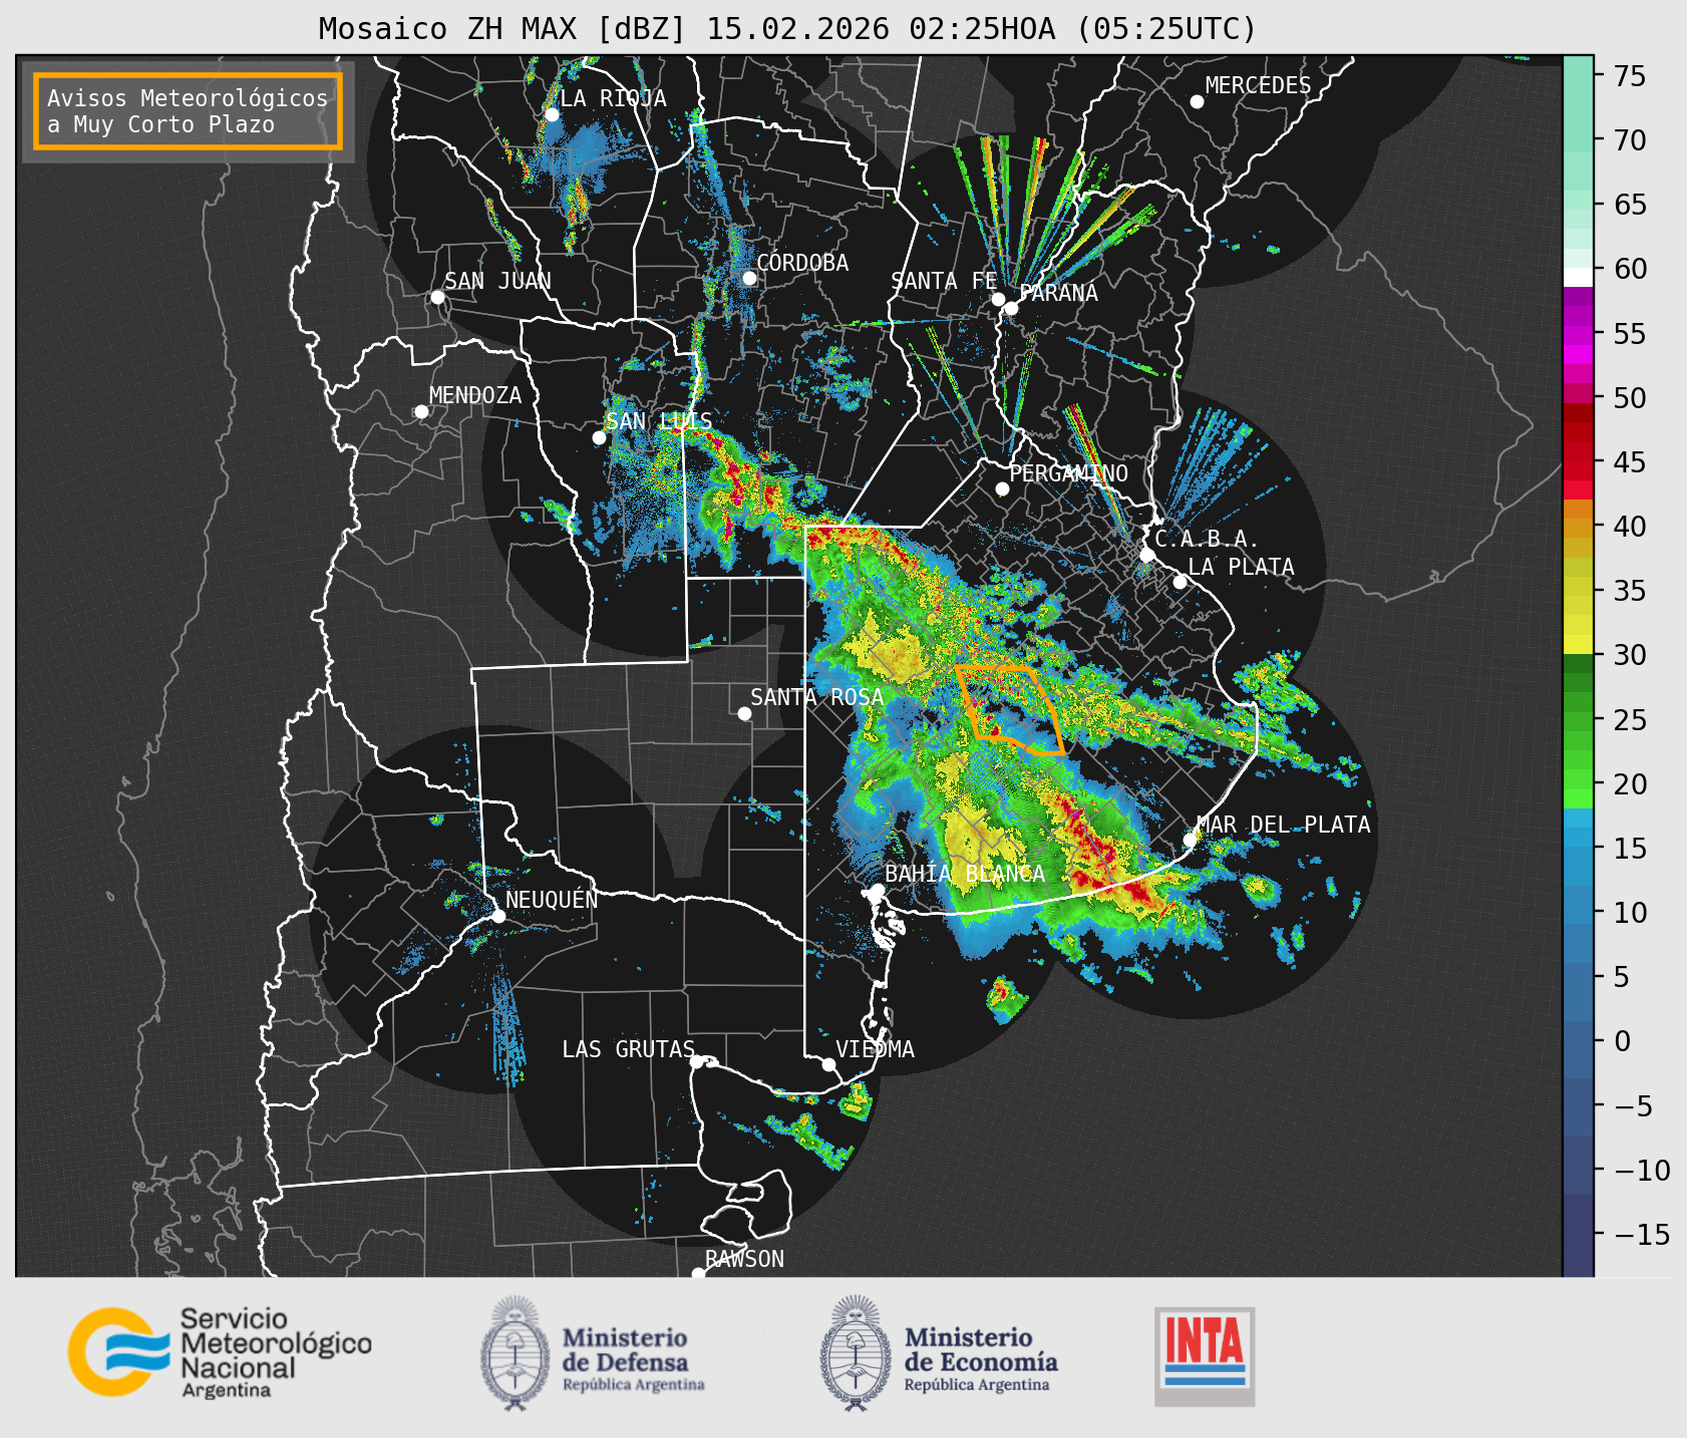Click the BAHÍA BLANCA city label

pyautogui.click(x=965, y=873)
